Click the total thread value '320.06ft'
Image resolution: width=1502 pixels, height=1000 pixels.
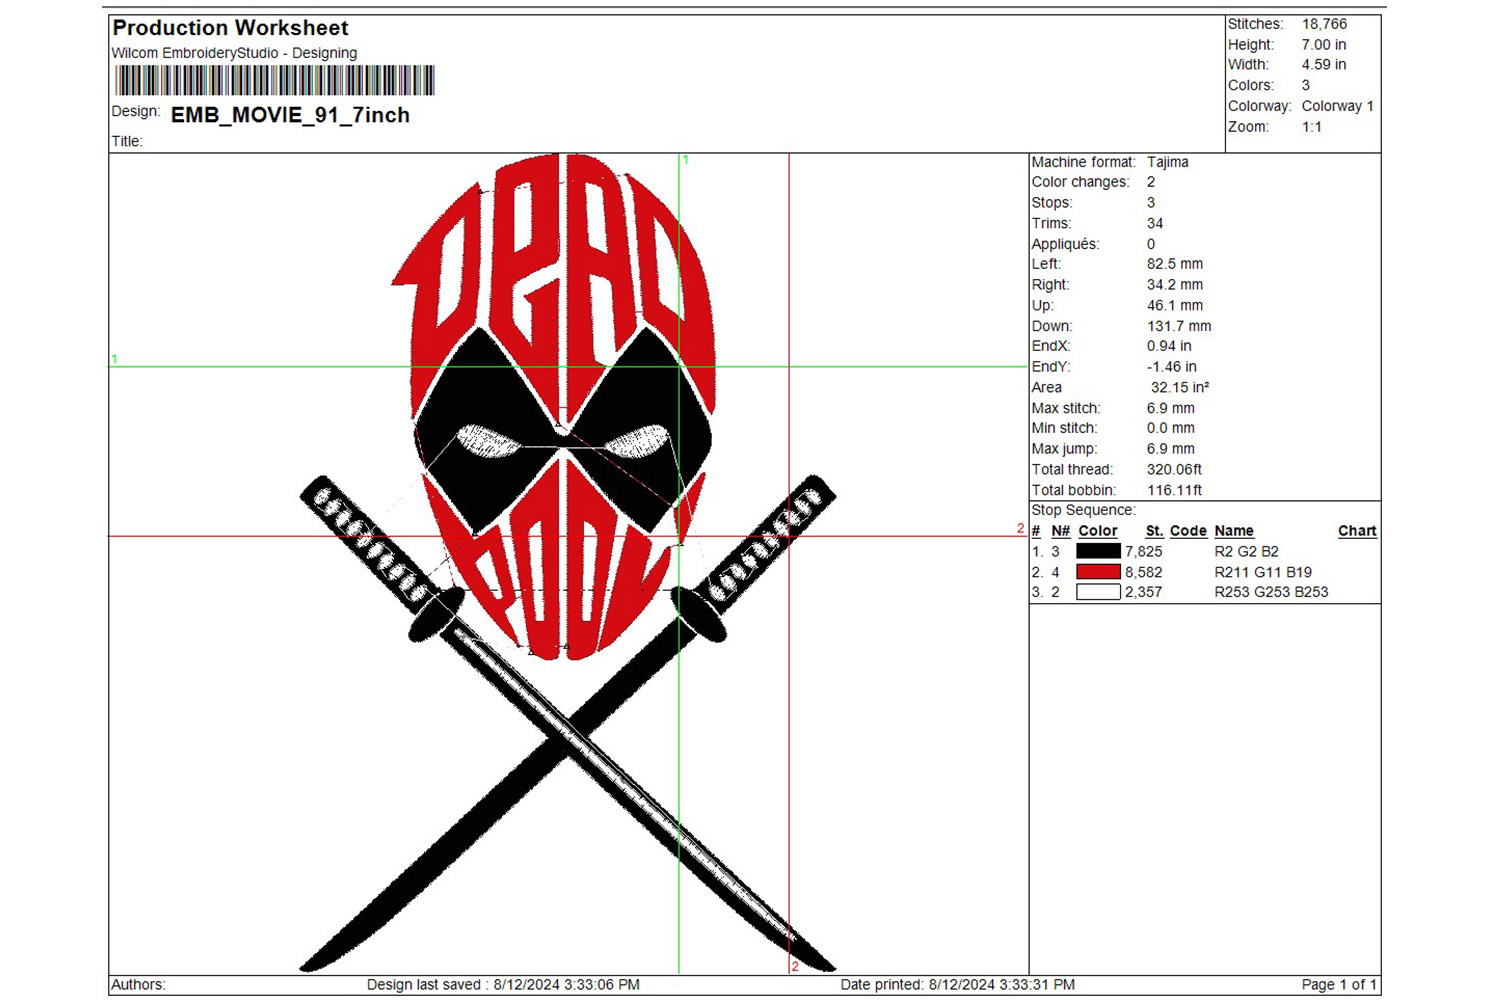click(x=1175, y=470)
